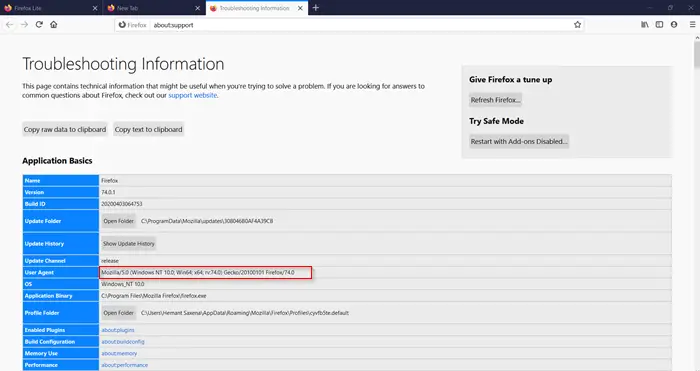Click the Profile Folder path text
This screenshot has width=700, height=371.
245,313
